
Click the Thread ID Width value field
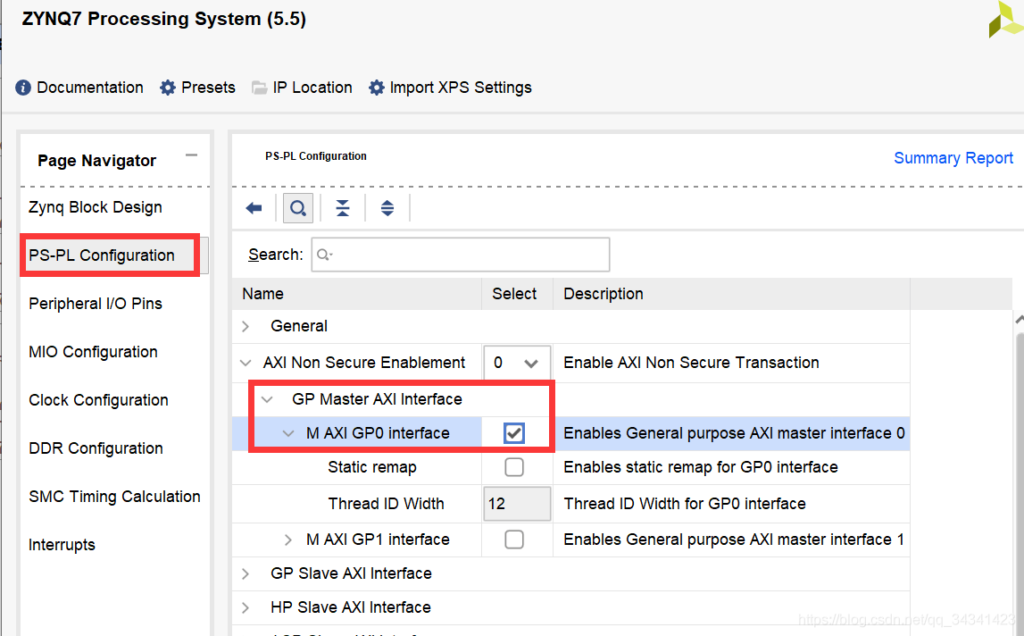coord(517,503)
